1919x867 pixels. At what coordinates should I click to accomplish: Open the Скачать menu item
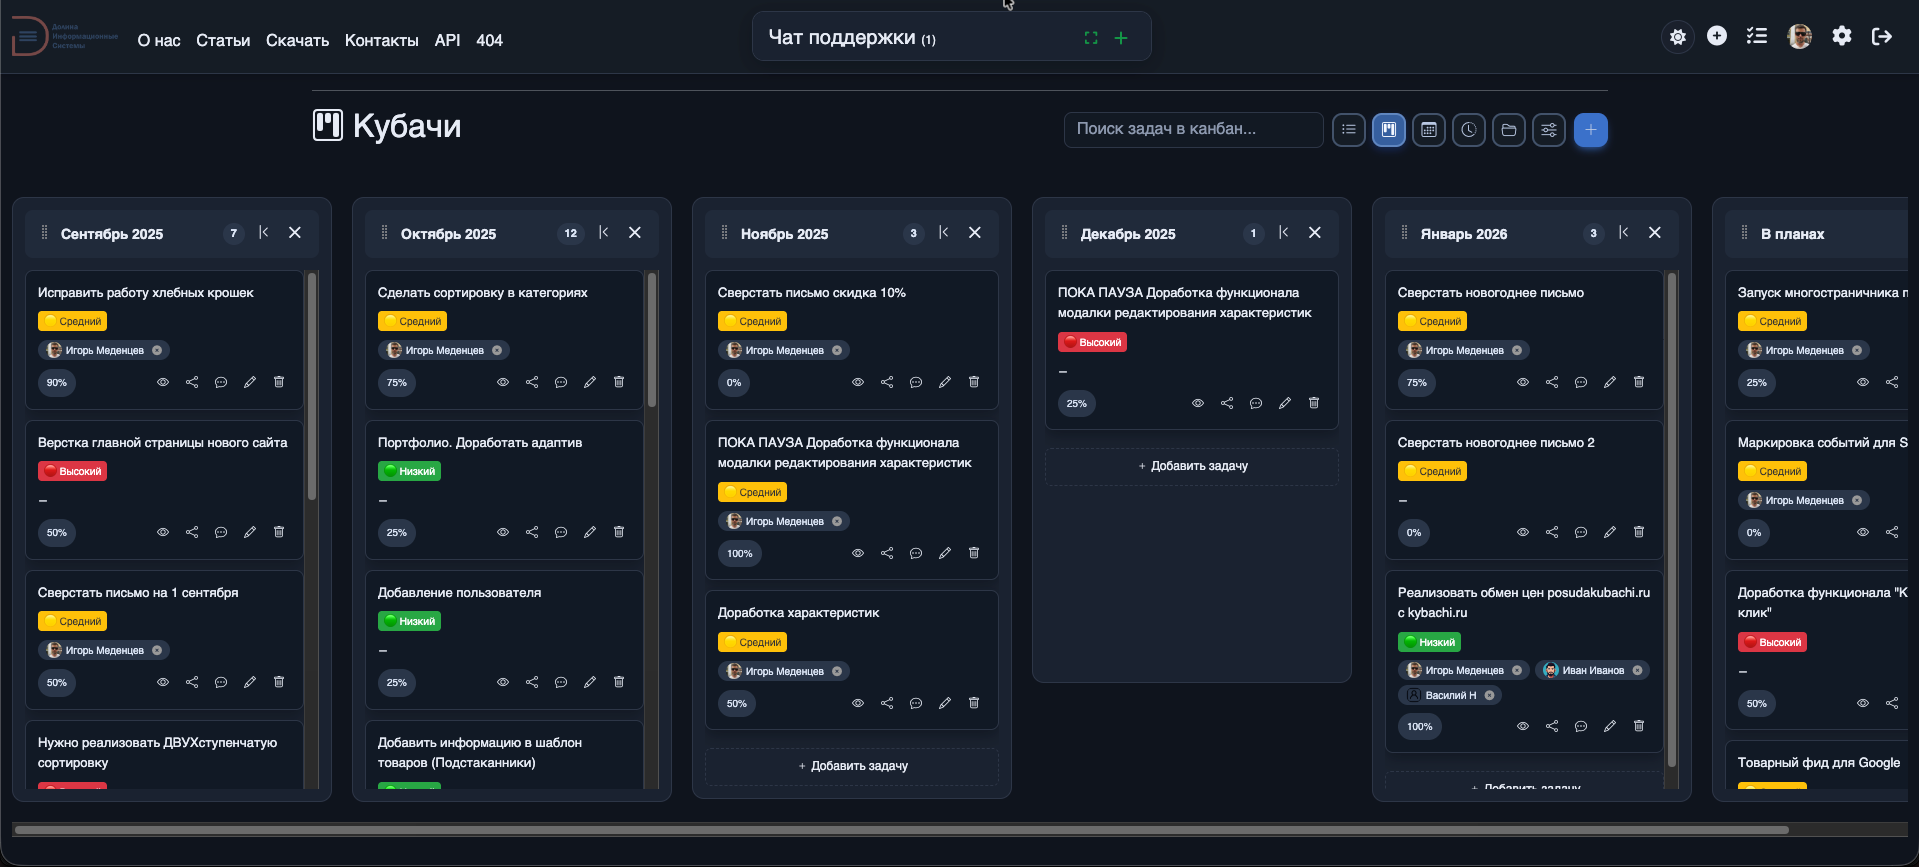point(297,40)
